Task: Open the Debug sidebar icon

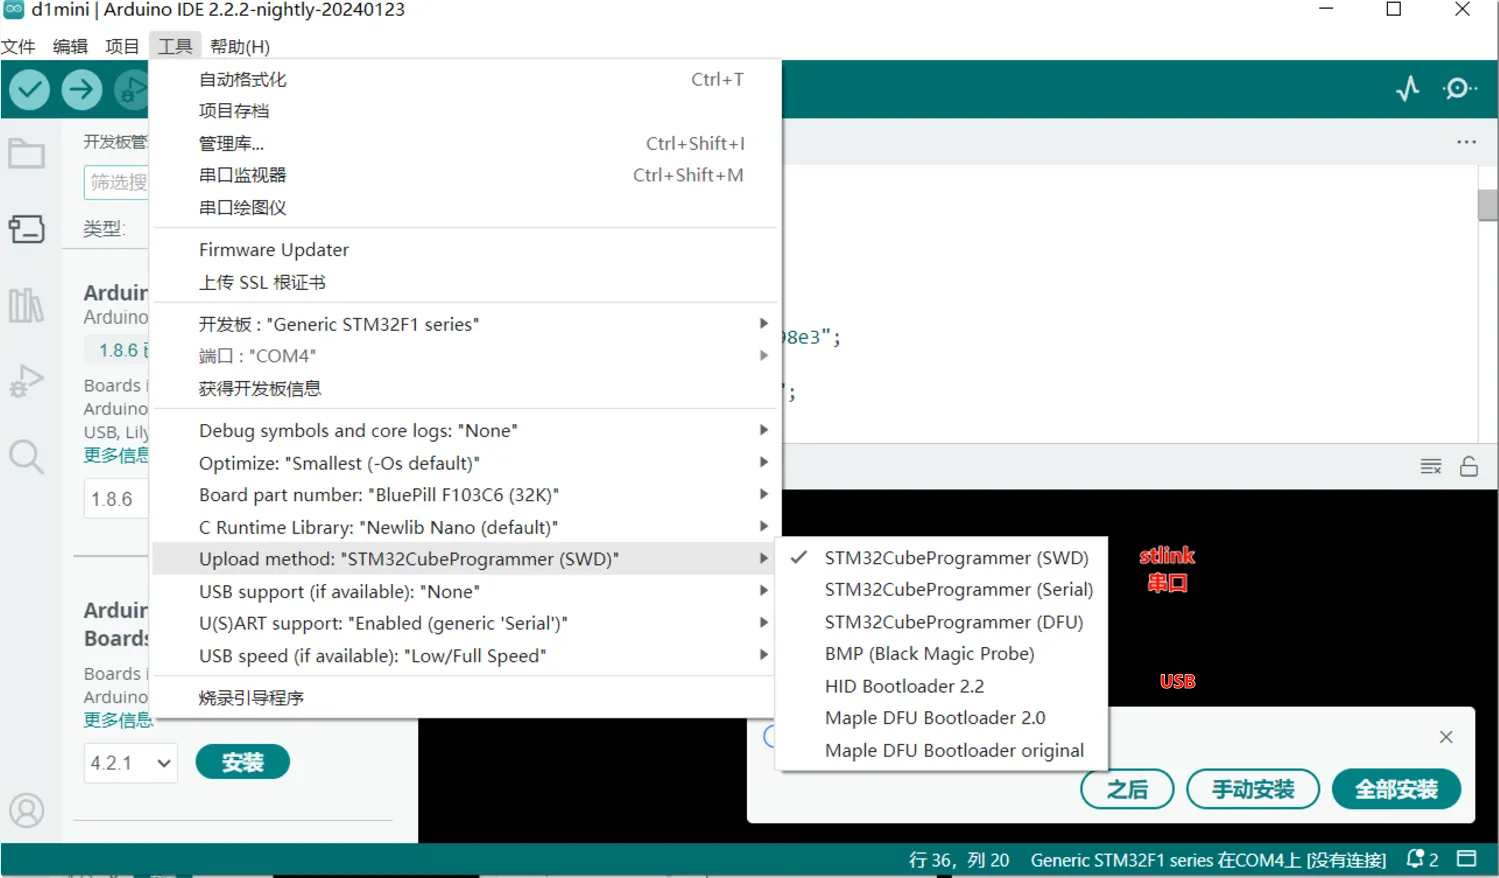Action: tap(27, 381)
